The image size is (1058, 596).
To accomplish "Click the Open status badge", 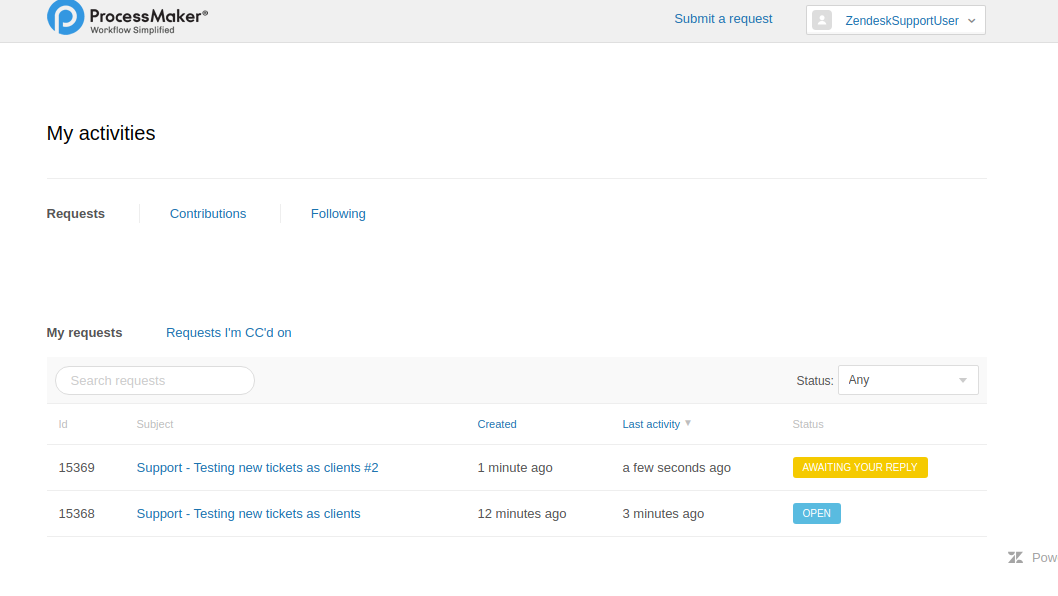I will pos(816,514).
